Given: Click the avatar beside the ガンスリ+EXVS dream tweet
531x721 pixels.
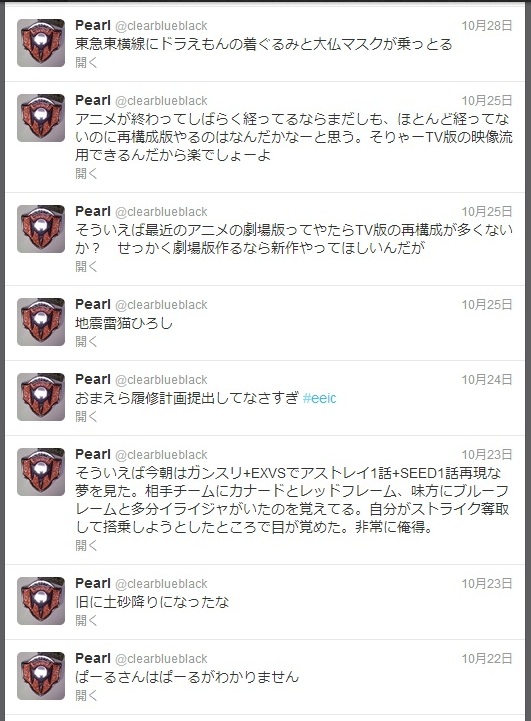Looking at the screenshot, I should pyautogui.click(x=41, y=472).
